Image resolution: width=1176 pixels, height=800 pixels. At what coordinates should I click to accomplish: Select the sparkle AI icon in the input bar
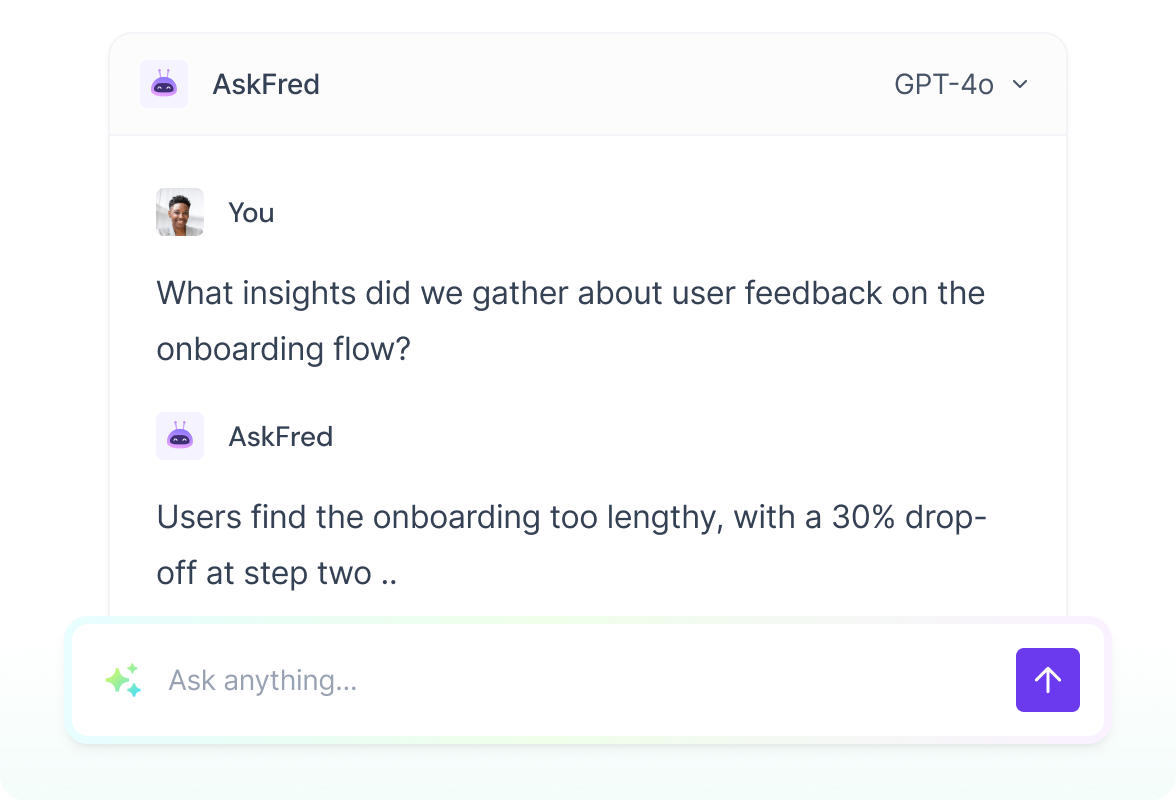(x=122, y=680)
